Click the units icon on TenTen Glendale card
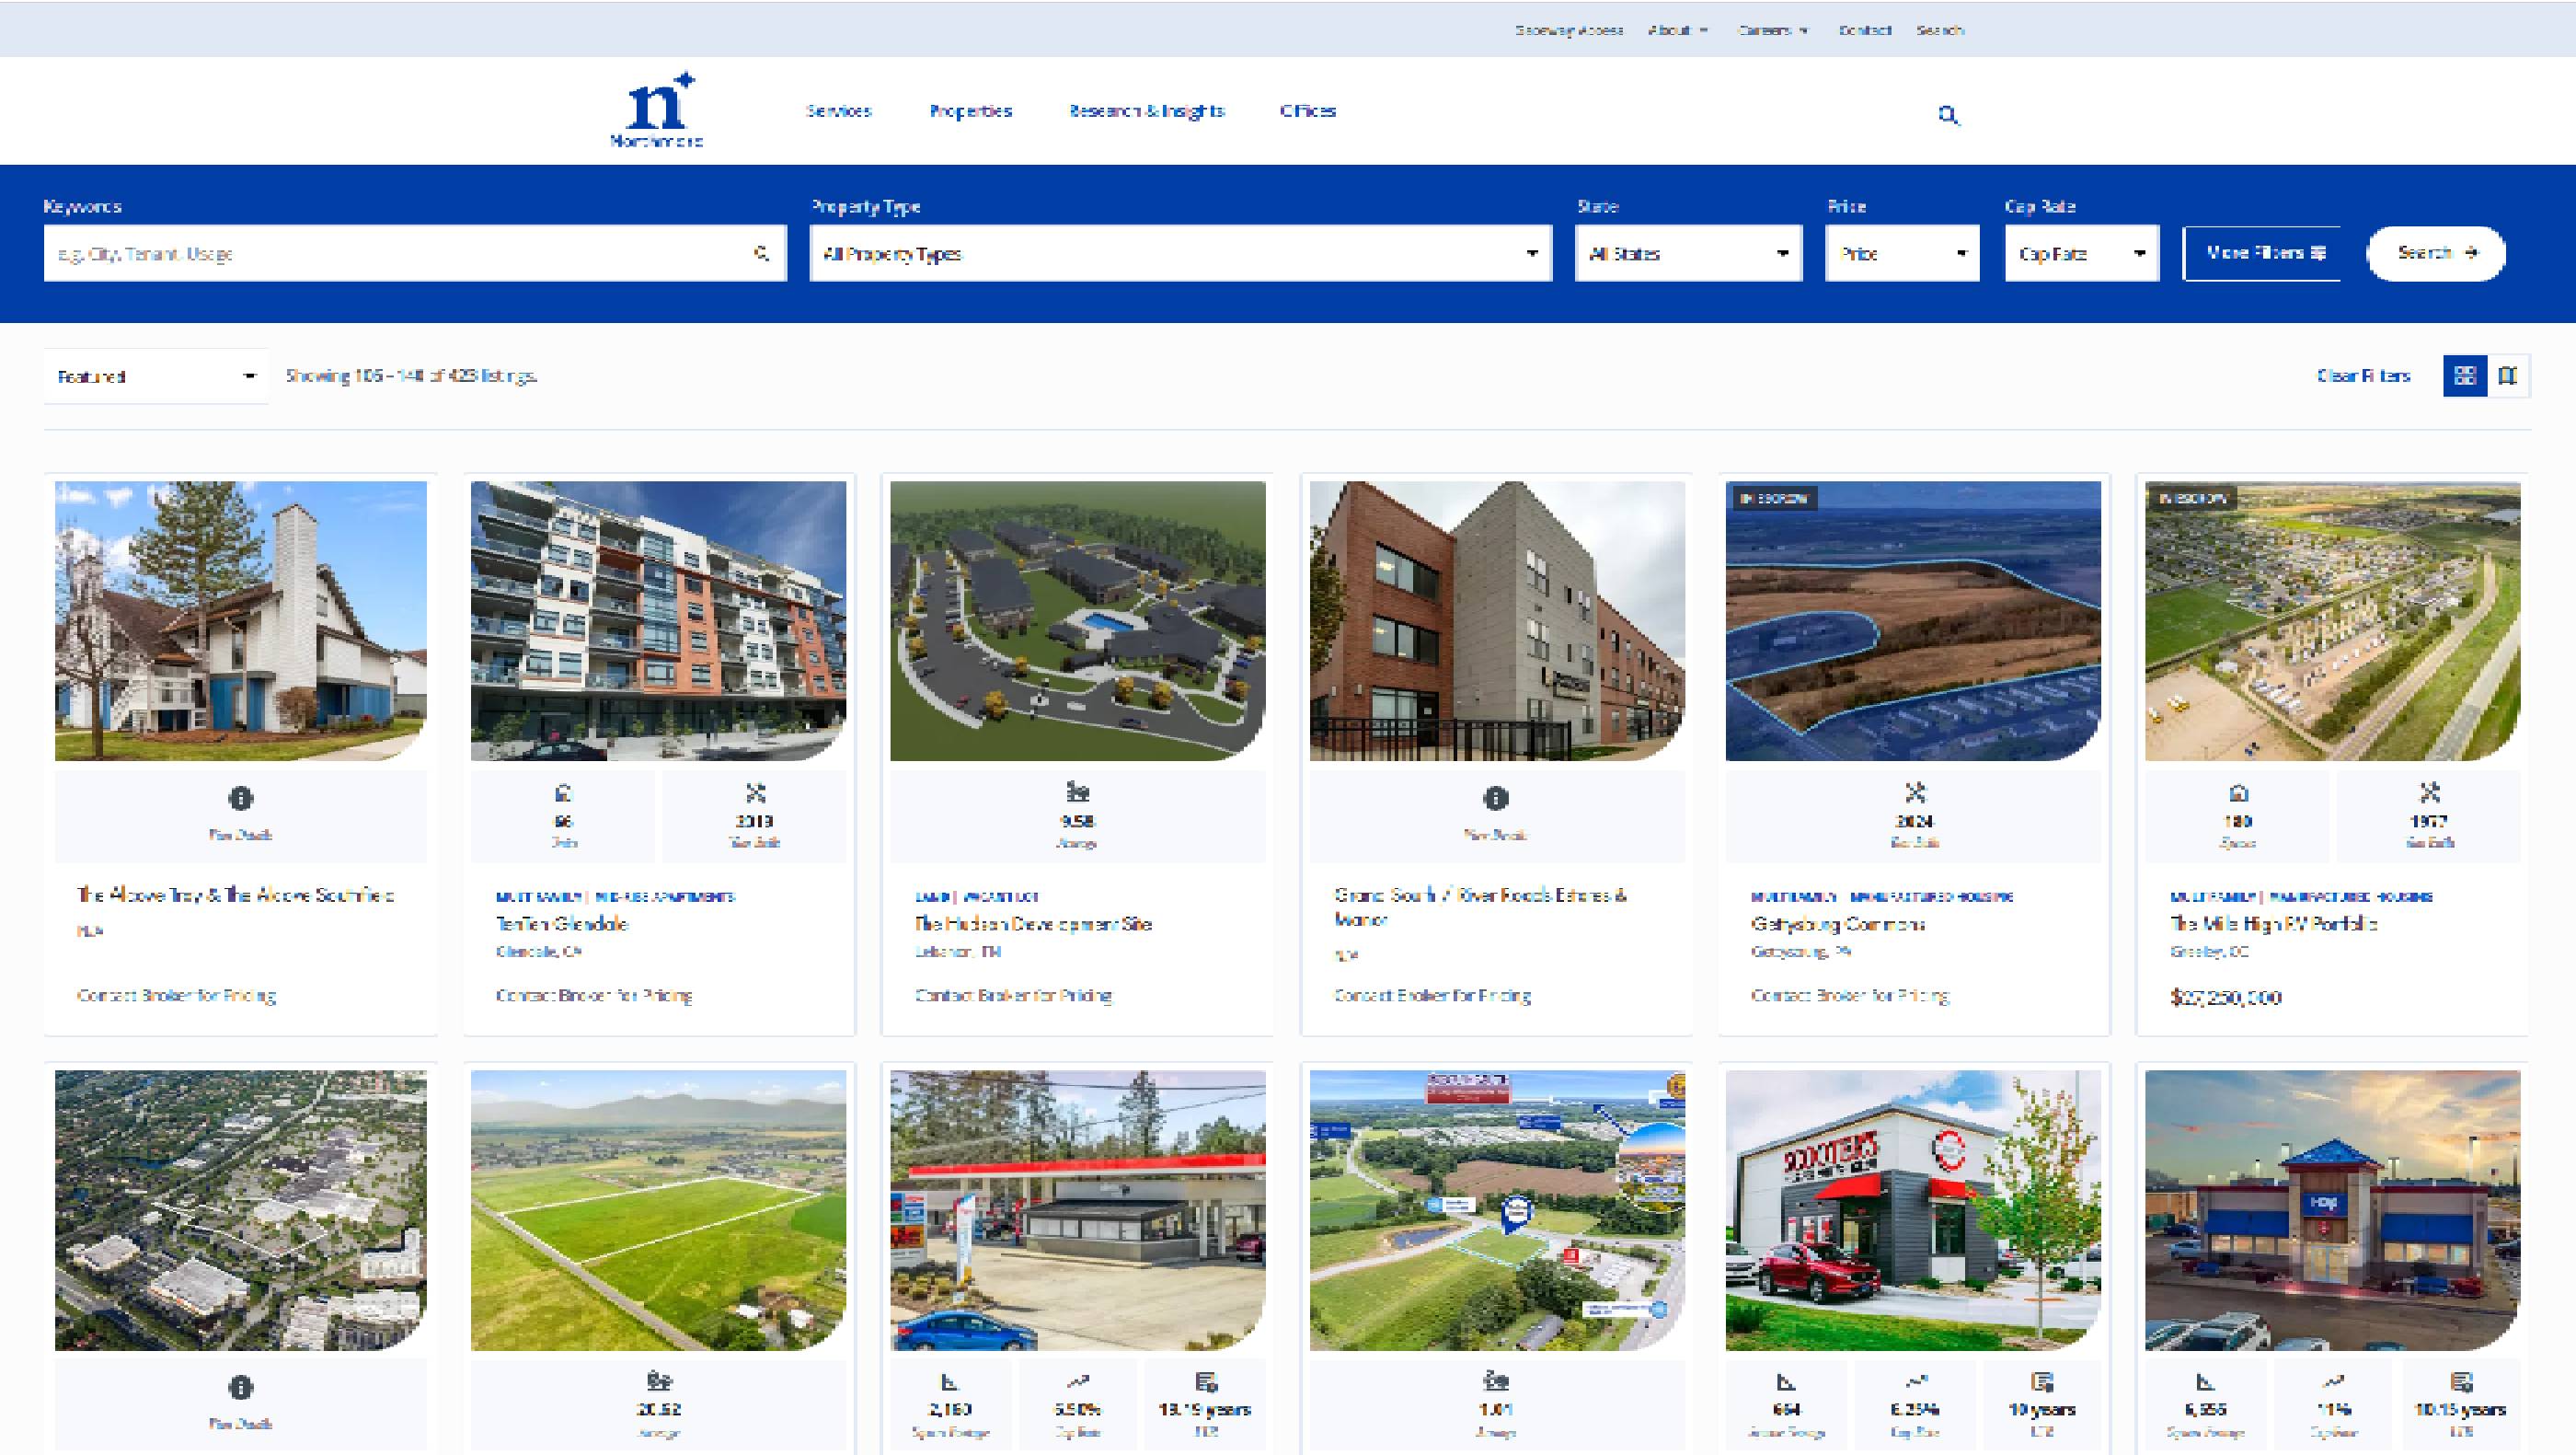Image resolution: width=2576 pixels, height=1455 pixels. tap(563, 793)
